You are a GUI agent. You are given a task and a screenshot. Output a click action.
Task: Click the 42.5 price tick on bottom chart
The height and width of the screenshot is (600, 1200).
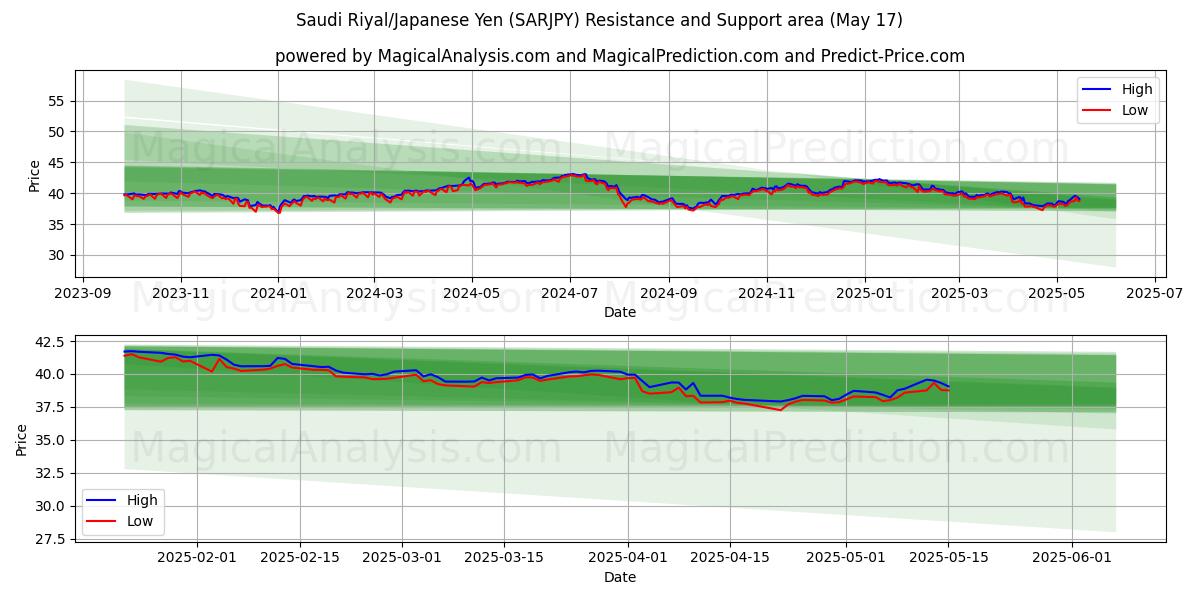[x=51, y=342]
